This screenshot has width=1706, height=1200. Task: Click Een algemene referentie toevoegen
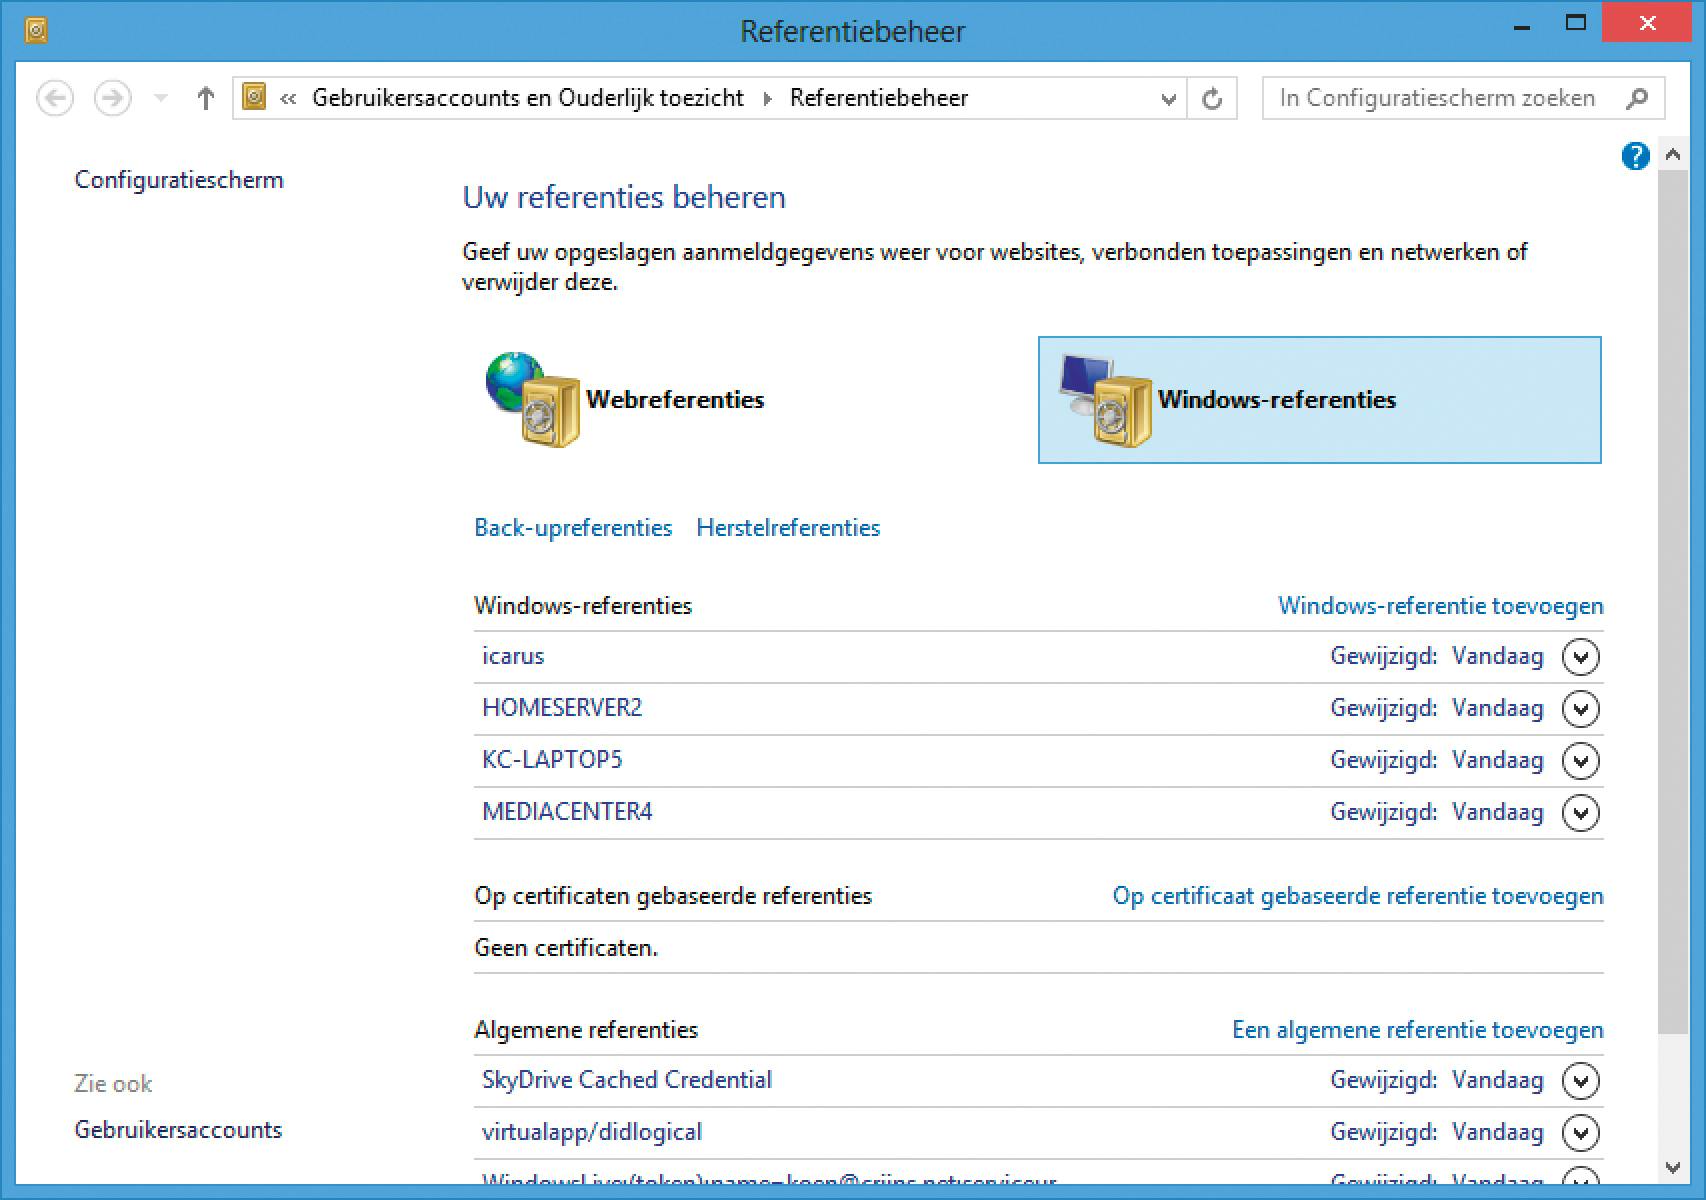1417,1030
